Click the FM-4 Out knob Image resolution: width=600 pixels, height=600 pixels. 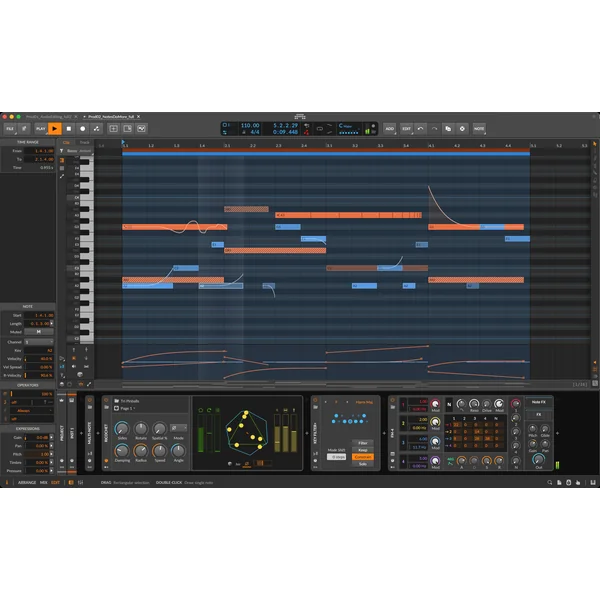pyautogui.click(x=538, y=458)
